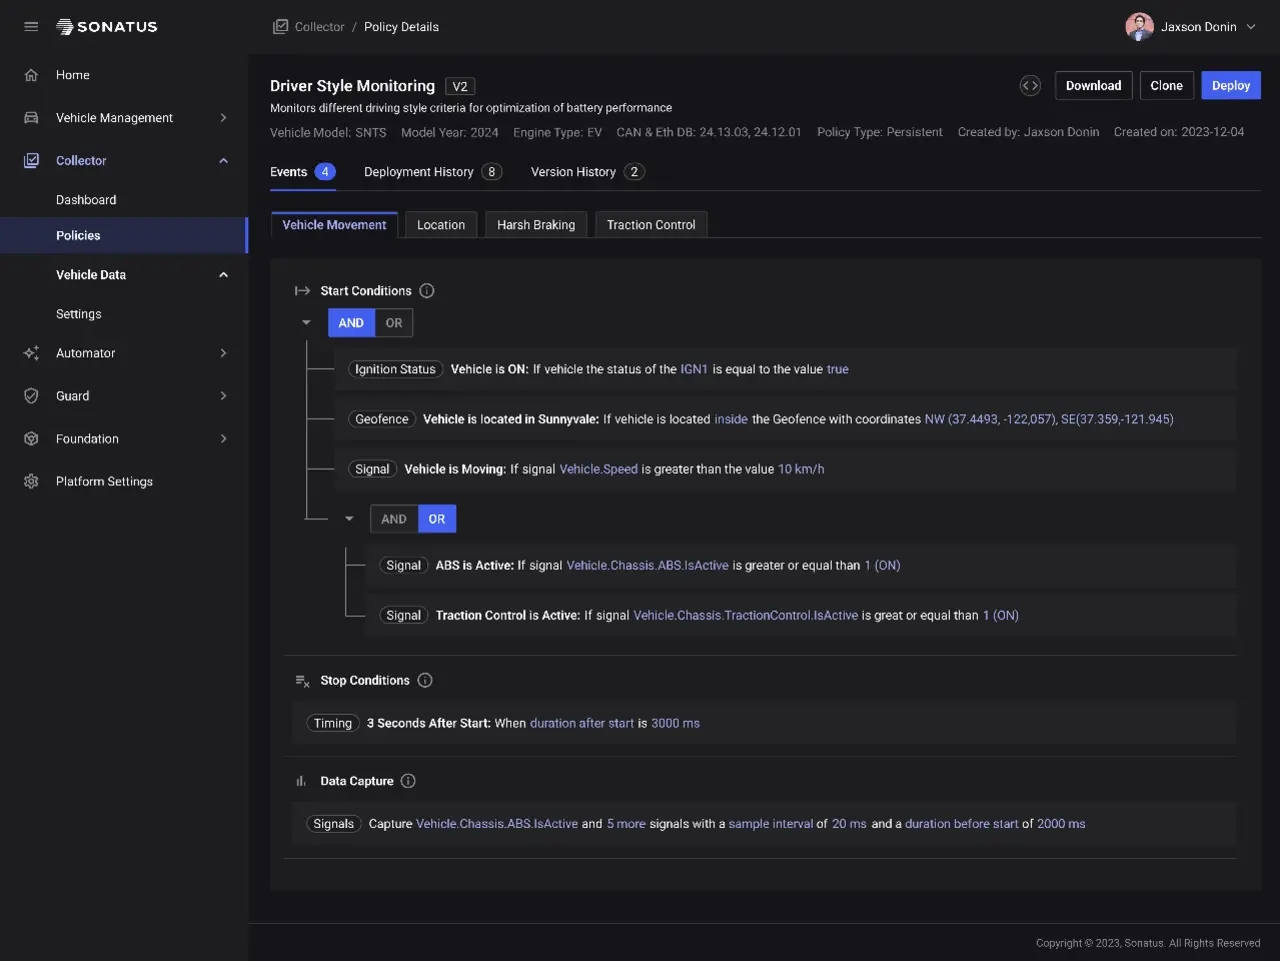
Task: Collapse the nested OR condition group
Action: (349, 519)
